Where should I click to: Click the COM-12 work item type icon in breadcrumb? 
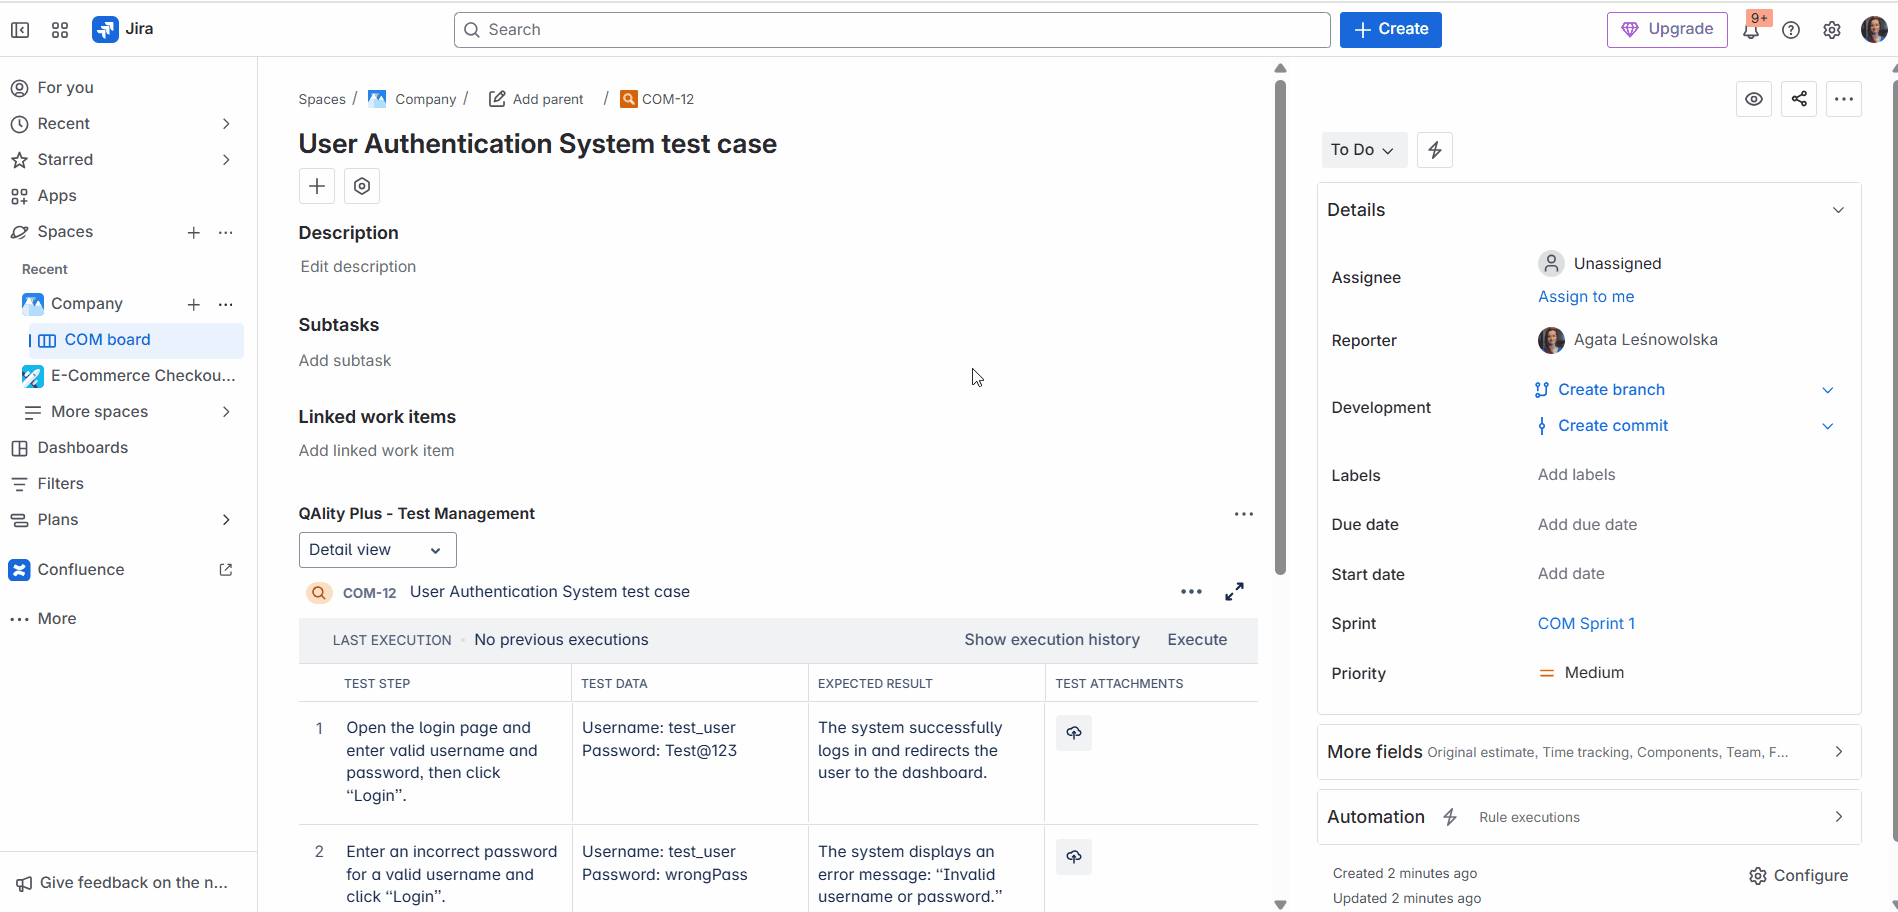coord(629,99)
